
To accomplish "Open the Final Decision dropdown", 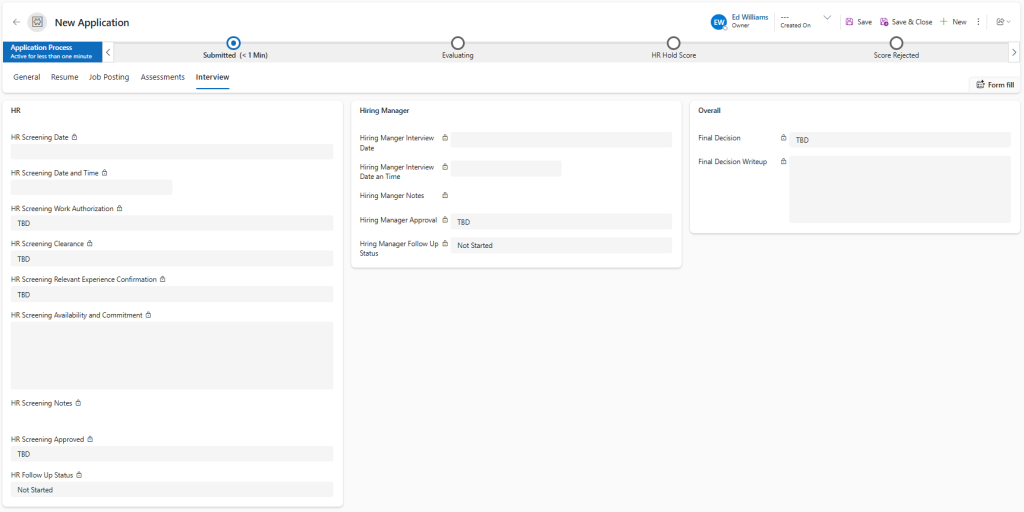I will 900,140.
